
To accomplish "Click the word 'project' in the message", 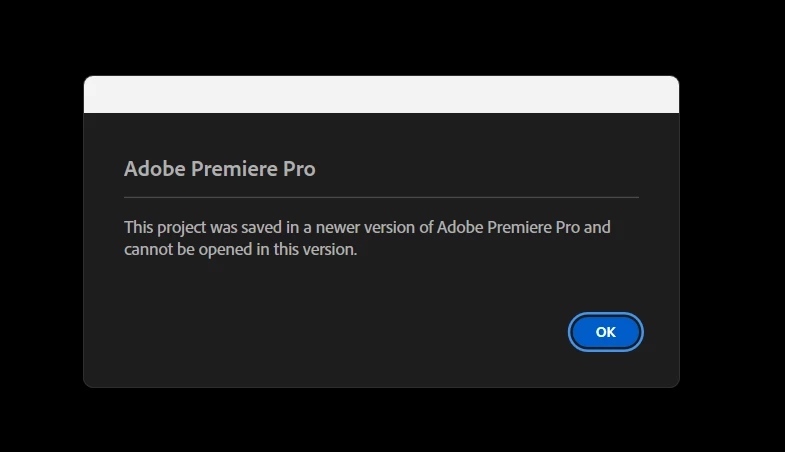I will point(183,227).
